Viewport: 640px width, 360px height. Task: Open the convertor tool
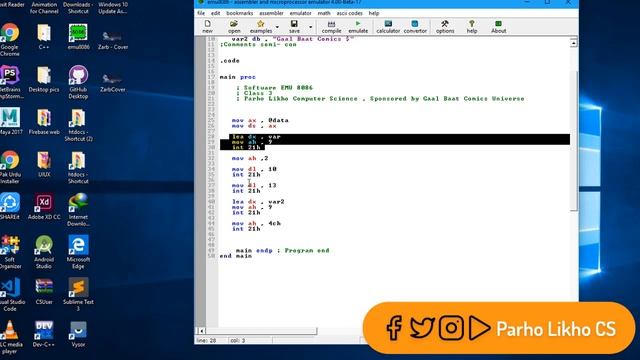(x=415, y=27)
